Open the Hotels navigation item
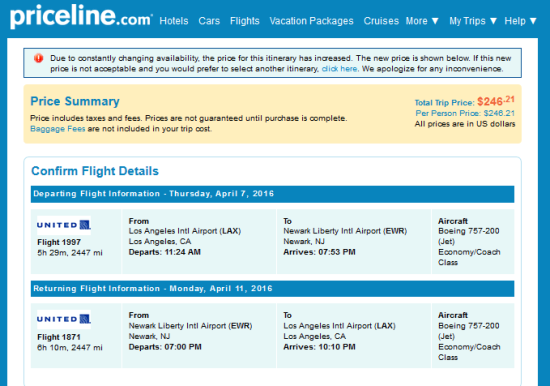This screenshot has height=386, width=550. click(x=174, y=21)
